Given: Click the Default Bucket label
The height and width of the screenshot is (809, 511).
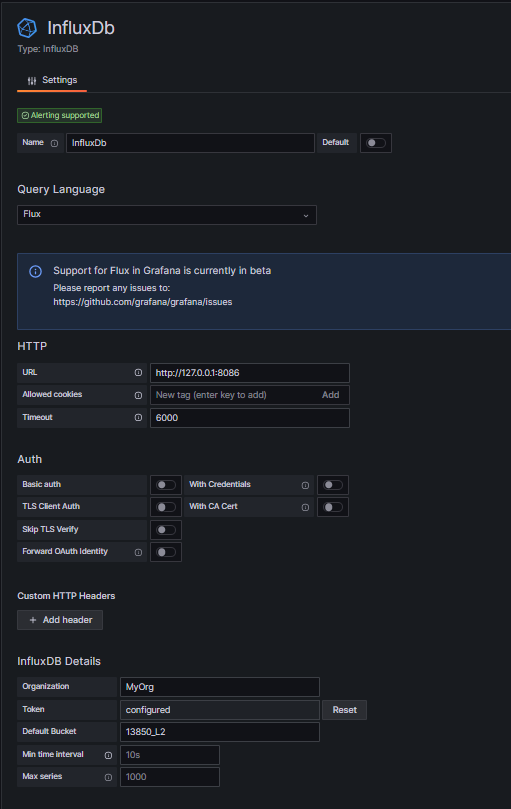Looking at the screenshot, I should pyautogui.click(x=49, y=732).
